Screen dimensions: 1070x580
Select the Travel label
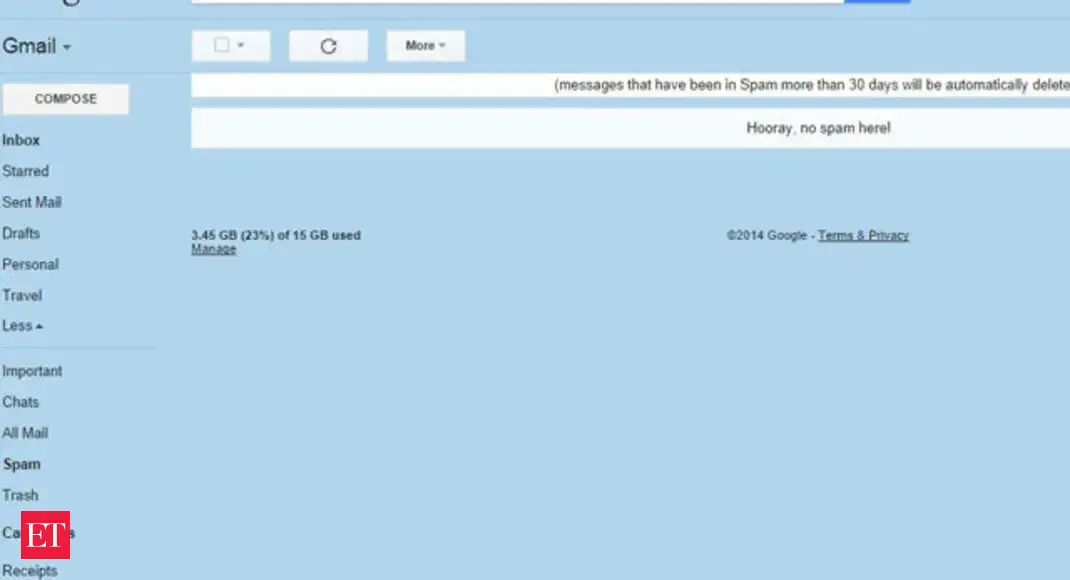[22, 295]
